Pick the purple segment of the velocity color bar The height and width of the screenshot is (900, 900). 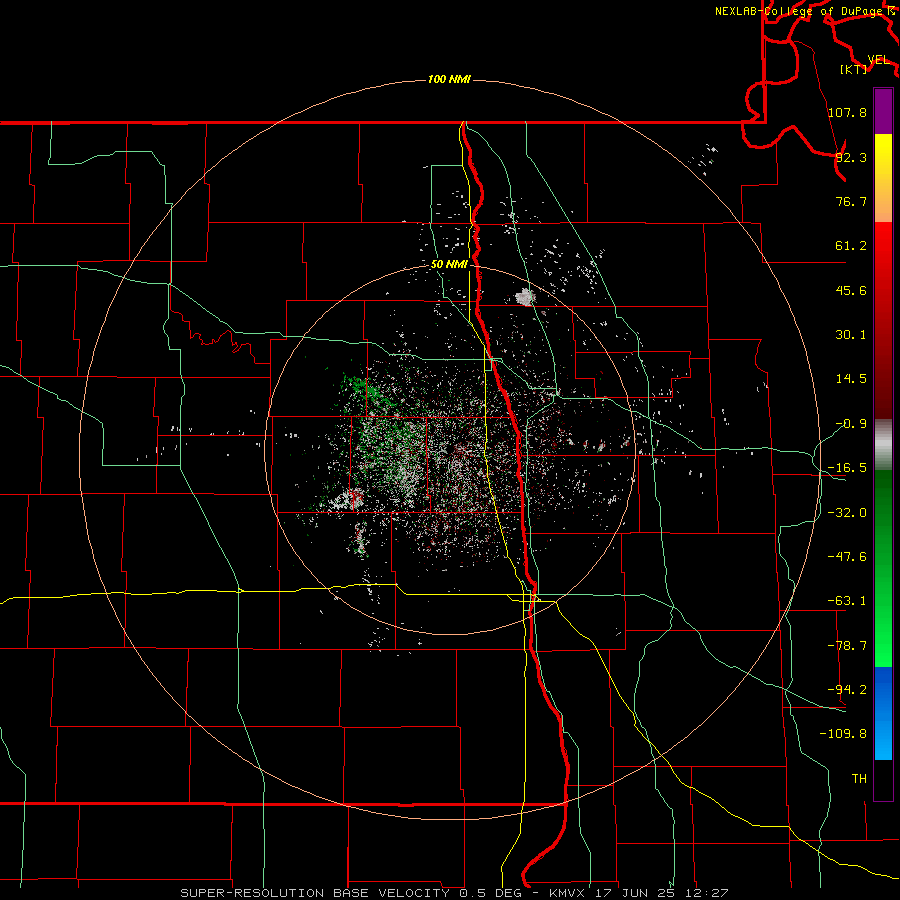pos(883,111)
